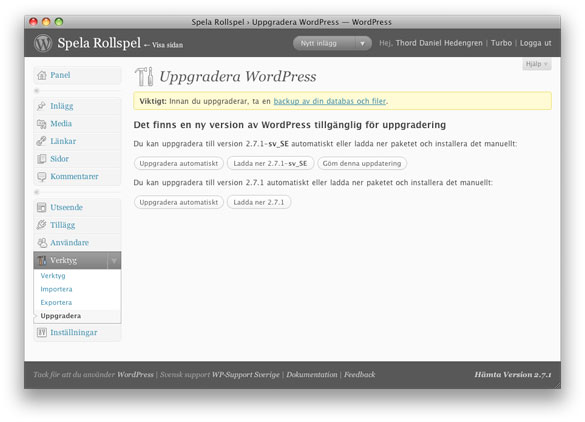Open Dokumentation footer link
This screenshot has height=422, width=585.
(312, 375)
